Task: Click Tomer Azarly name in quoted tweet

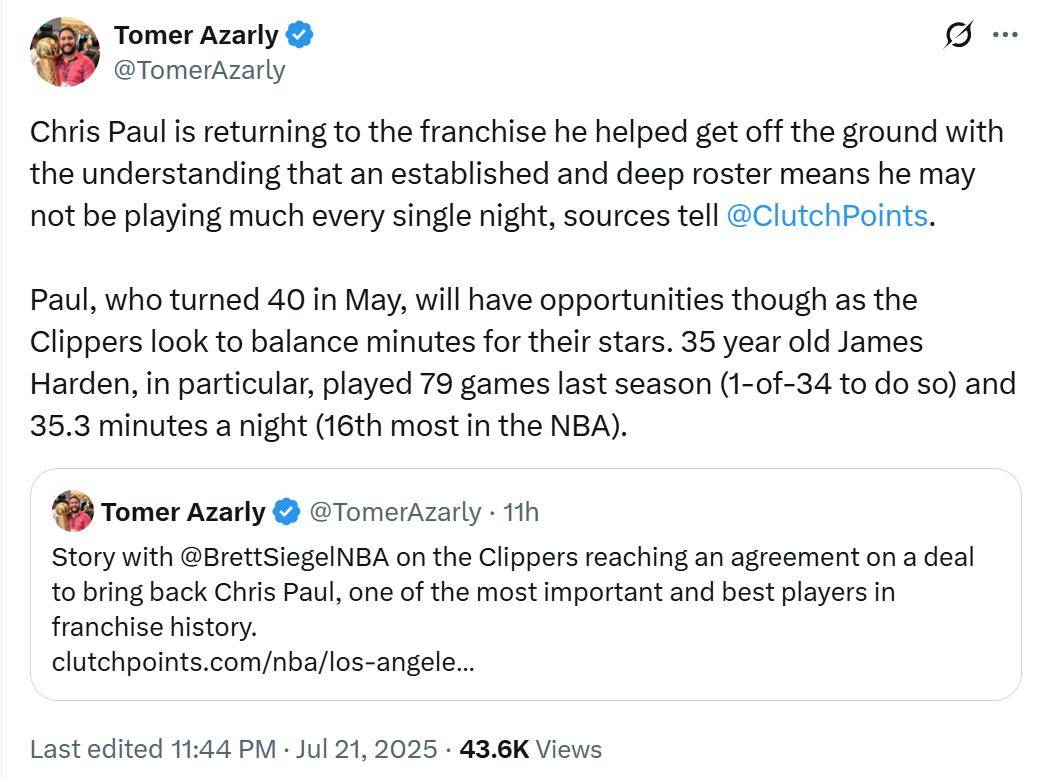Action: tap(183, 512)
